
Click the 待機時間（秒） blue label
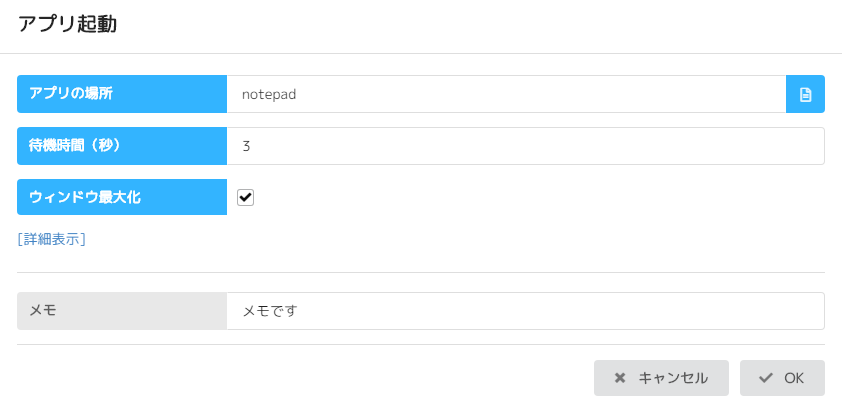(x=122, y=146)
